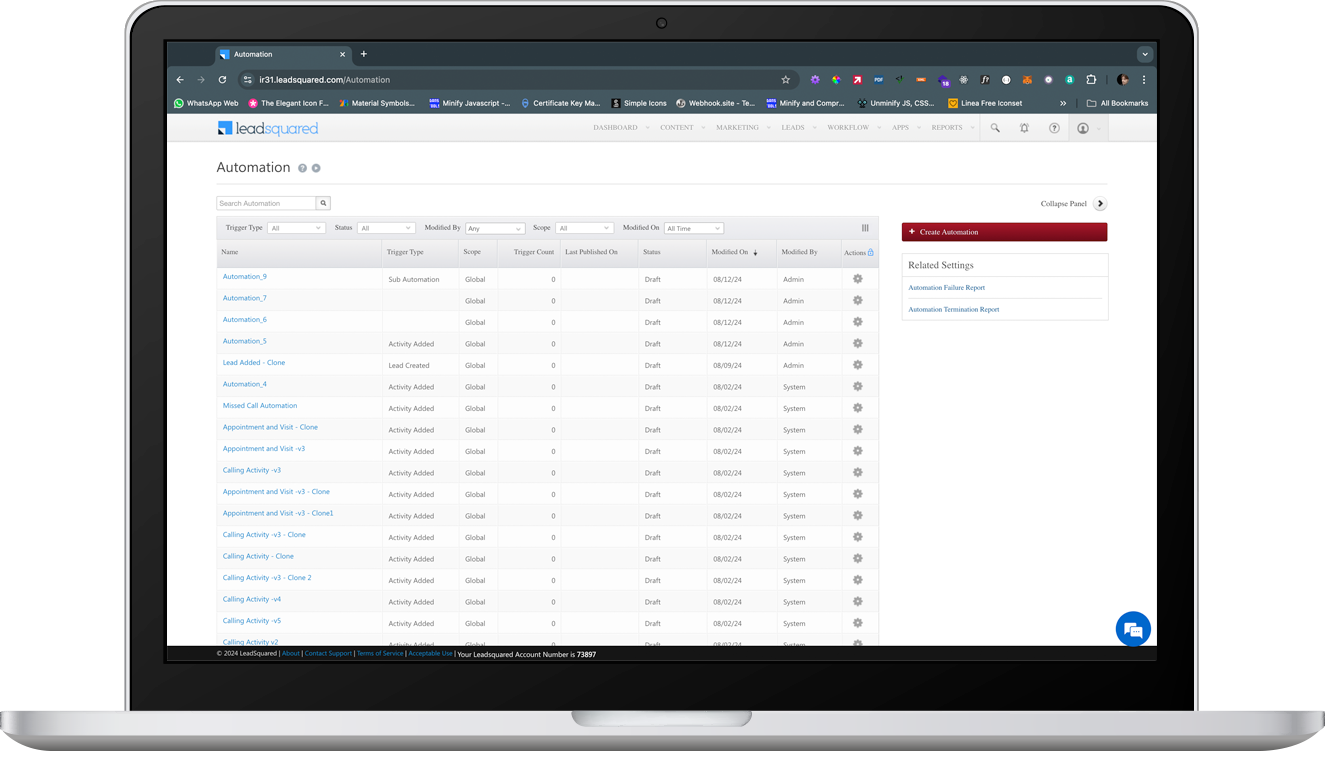
Task: Click the user profile account icon
Action: [x=1081, y=128]
